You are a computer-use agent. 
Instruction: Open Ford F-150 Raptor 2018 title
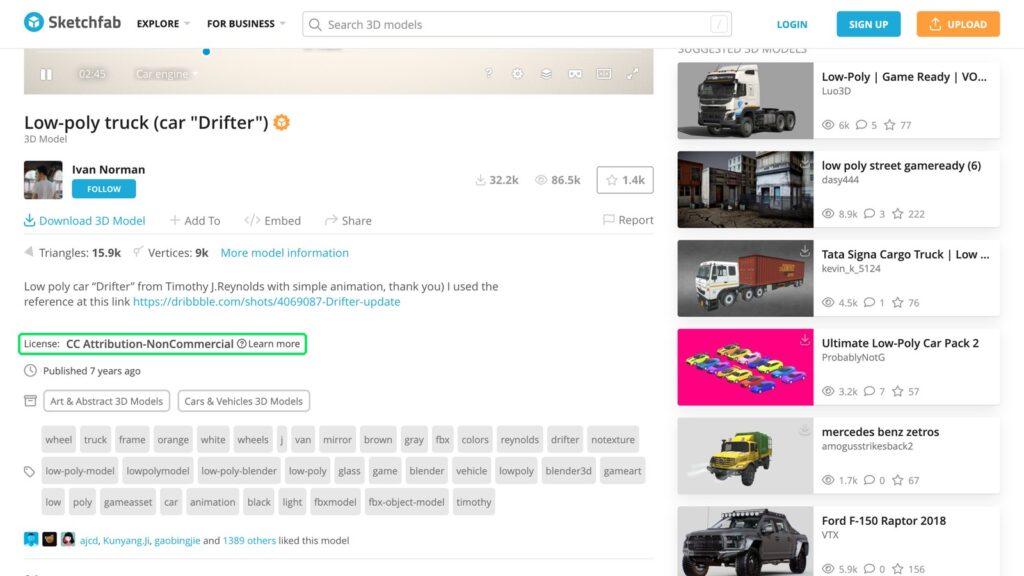(x=884, y=521)
